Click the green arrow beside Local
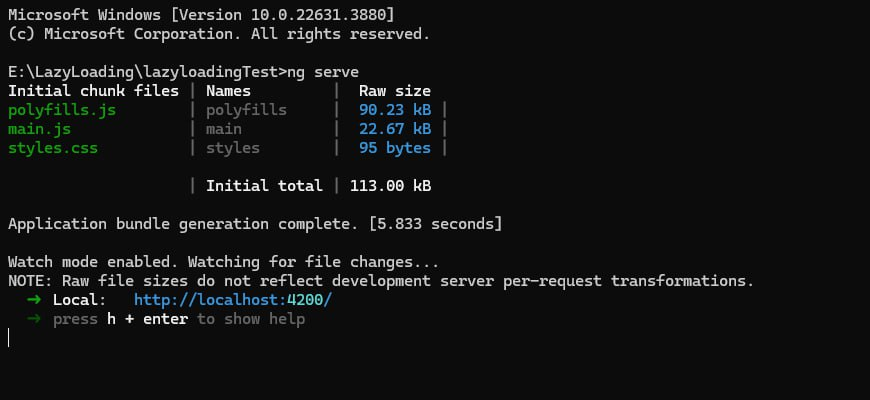 (35, 300)
